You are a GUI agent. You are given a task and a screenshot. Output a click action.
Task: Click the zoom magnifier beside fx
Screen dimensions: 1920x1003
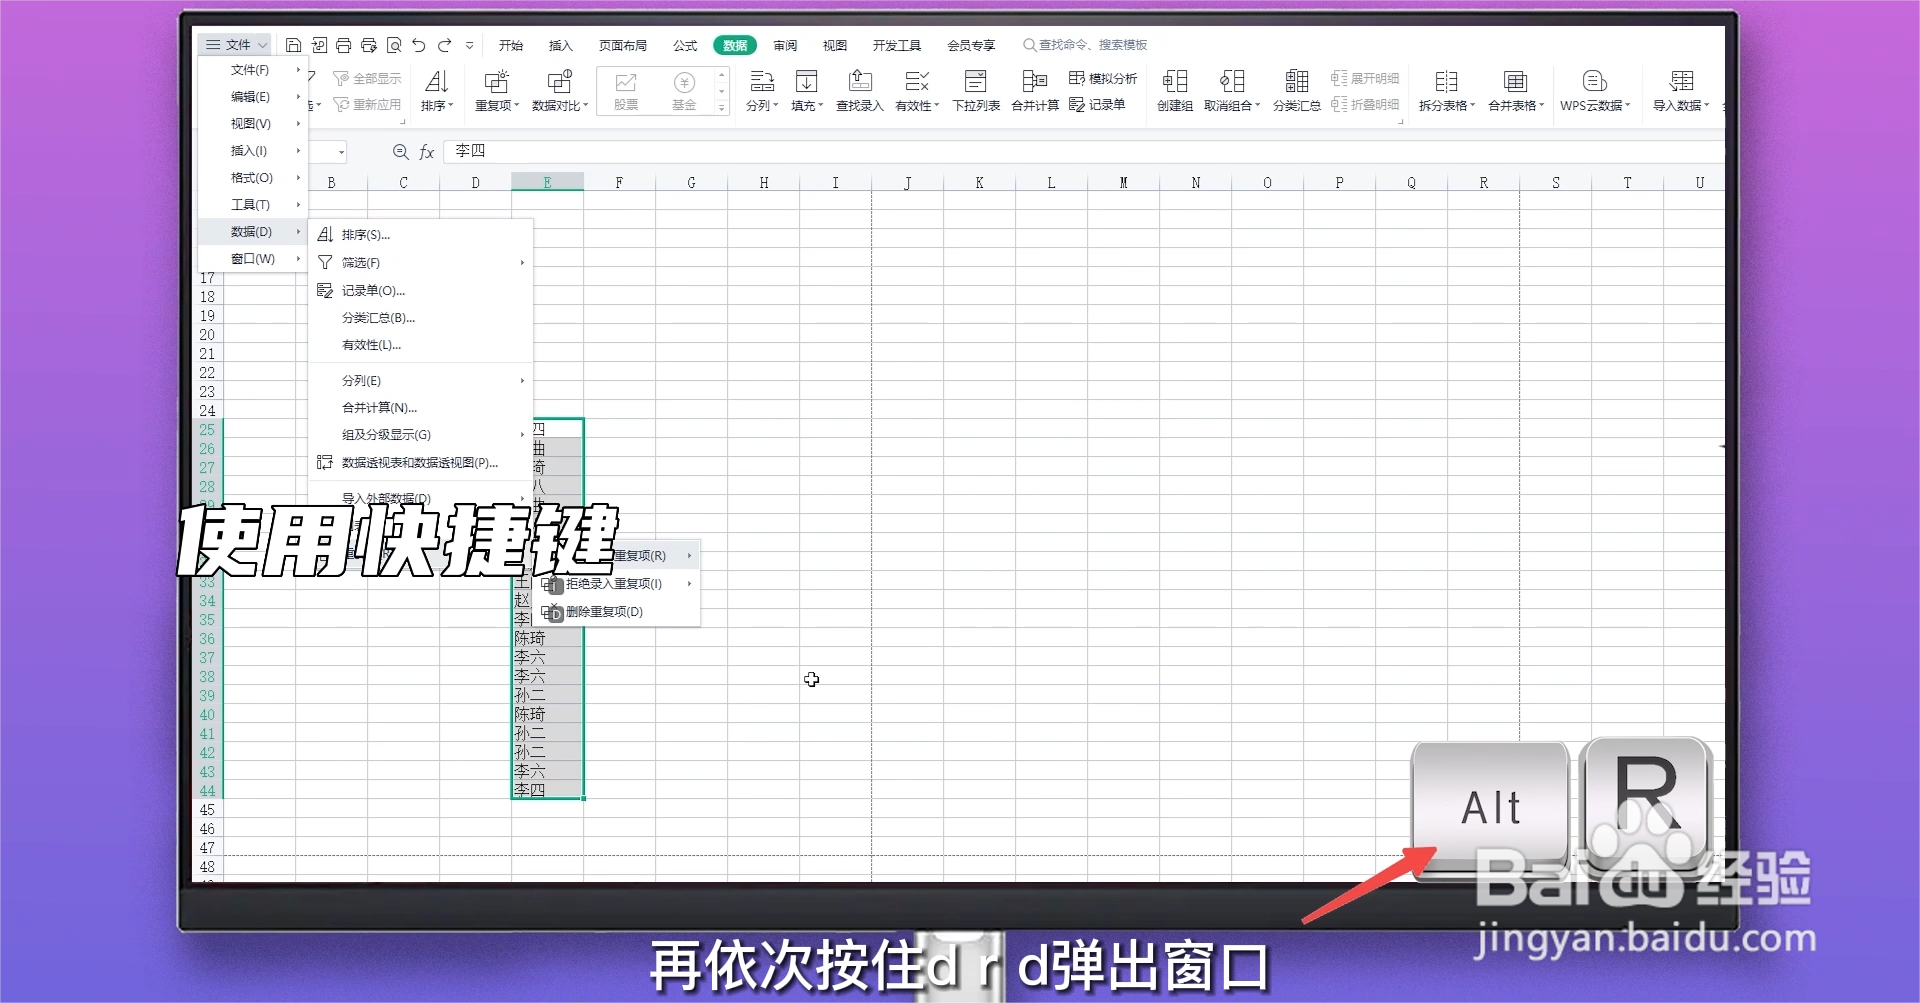pos(400,151)
